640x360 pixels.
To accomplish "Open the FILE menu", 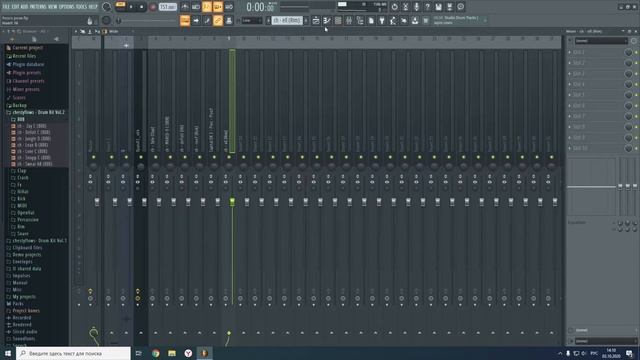I will [6, 7].
